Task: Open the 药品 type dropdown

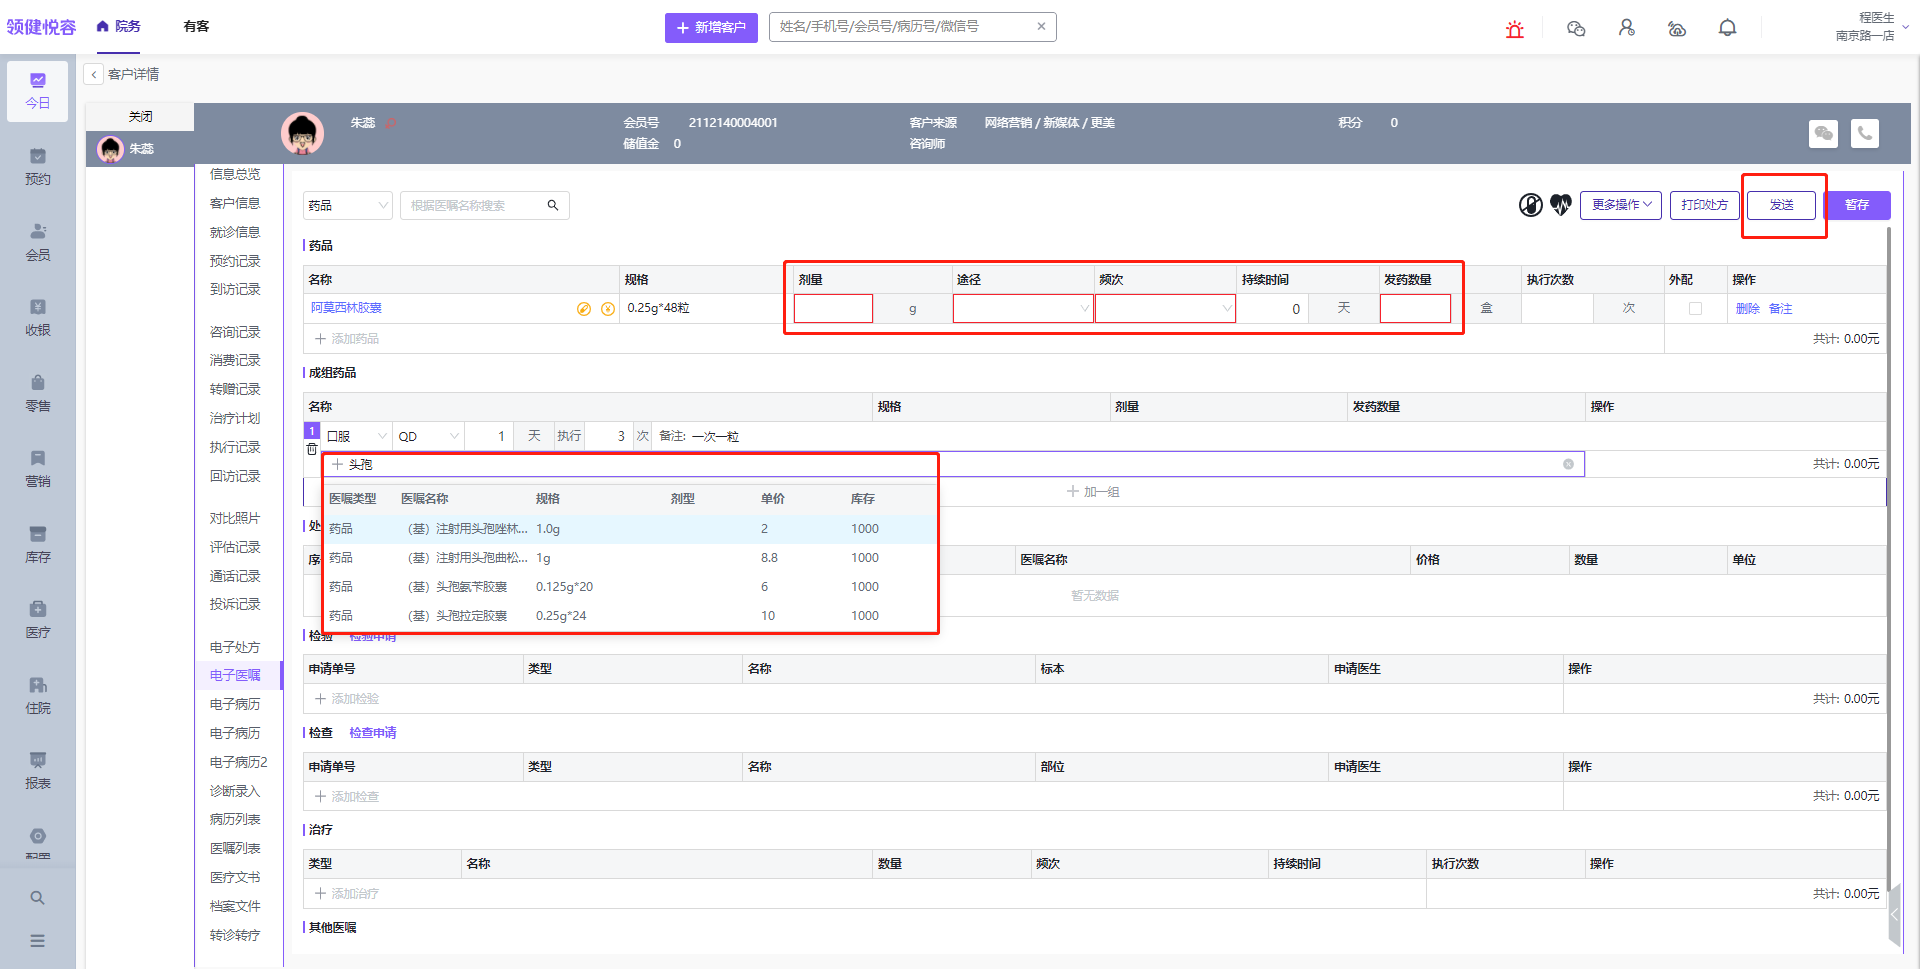Action: pyautogui.click(x=347, y=205)
